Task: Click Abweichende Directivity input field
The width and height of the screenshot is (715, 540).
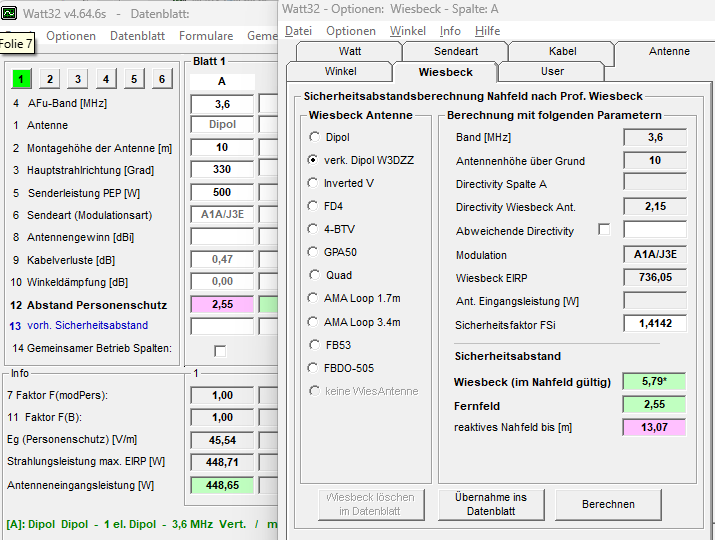Action: pyautogui.click(x=655, y=229)
